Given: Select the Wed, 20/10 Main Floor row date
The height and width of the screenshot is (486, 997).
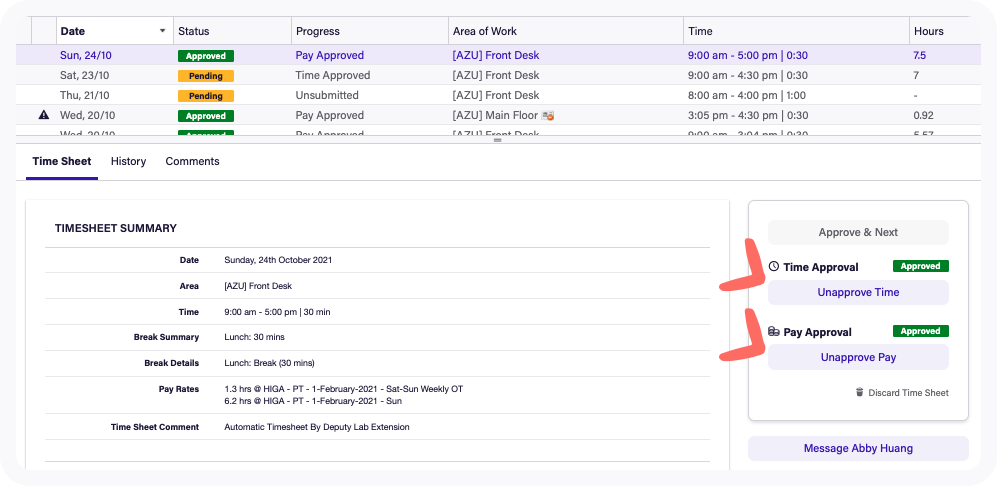Looking at the screenshot, I should 88,115.
